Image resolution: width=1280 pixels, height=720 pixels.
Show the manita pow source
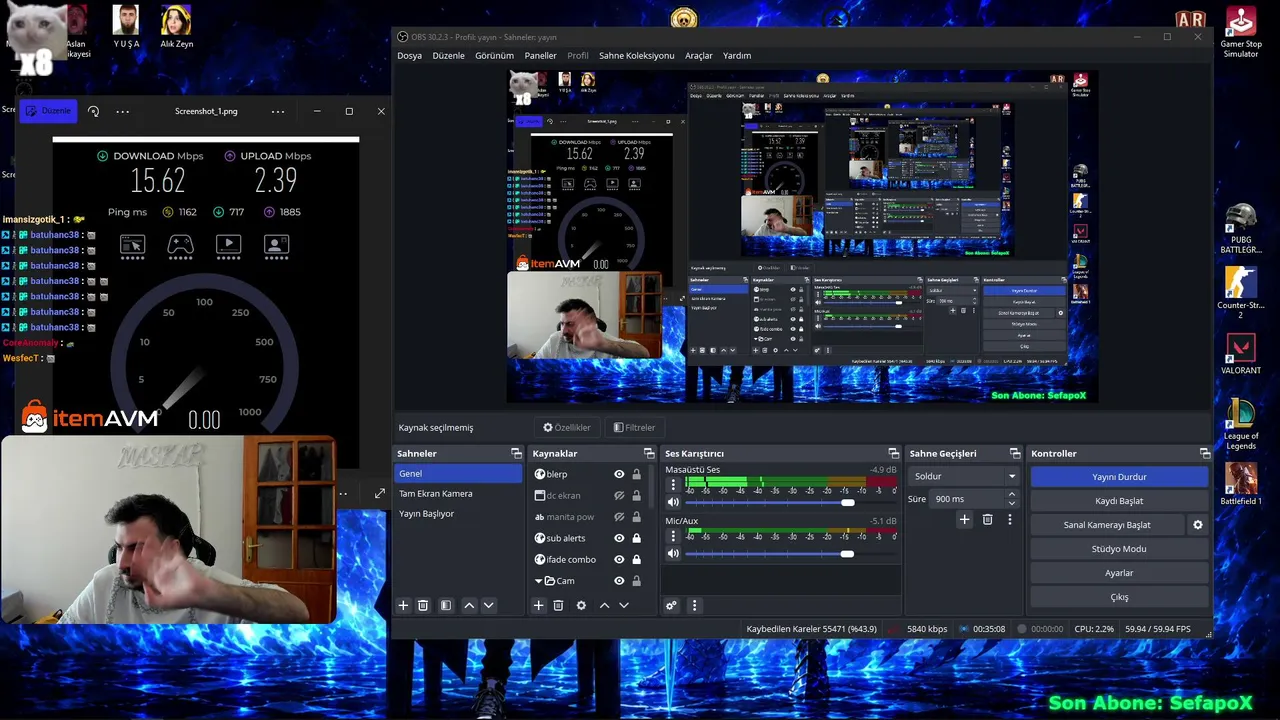click(619, 517)
